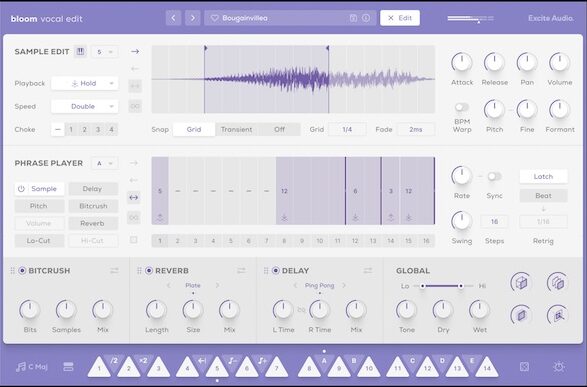
Task: Click the Beat button
Action: [543, 195]
